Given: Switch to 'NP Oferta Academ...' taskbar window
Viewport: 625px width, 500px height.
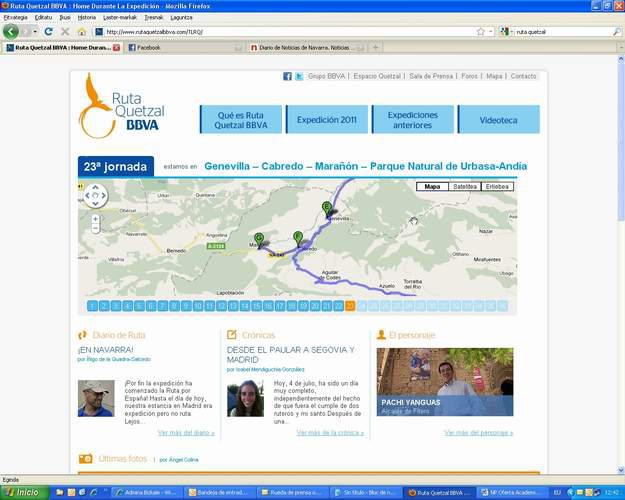Looking at the screenshot, I should 512,493.
